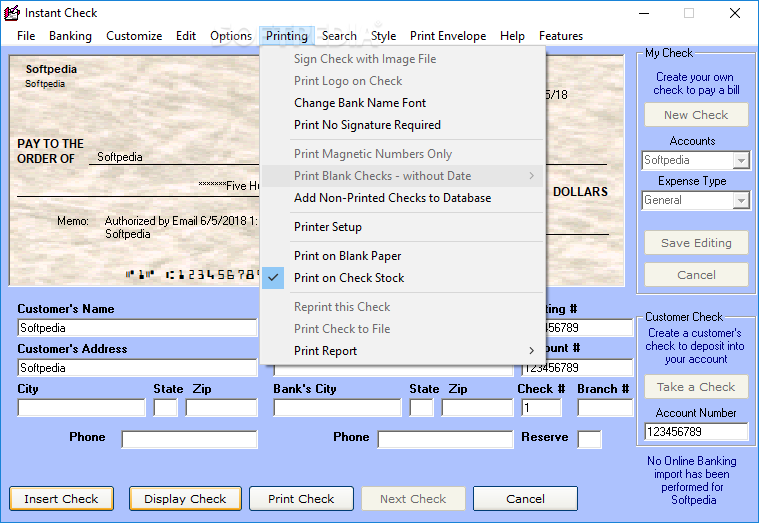
Task: Click the Memo text on the check preview
Action: point(181,227)
